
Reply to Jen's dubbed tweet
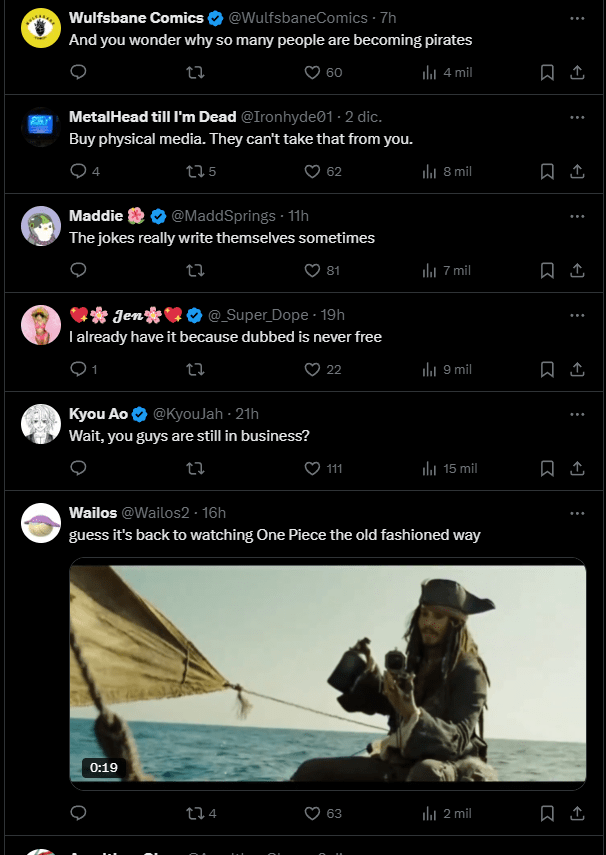coord(78,369)
